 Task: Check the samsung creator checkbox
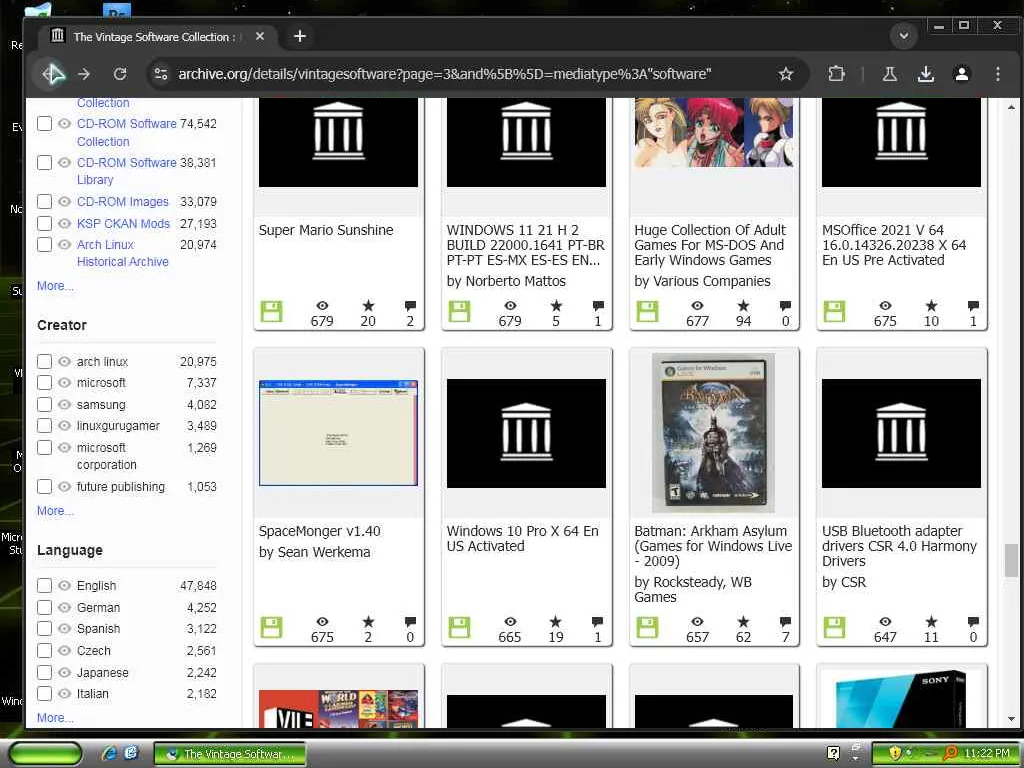(44, 404)
